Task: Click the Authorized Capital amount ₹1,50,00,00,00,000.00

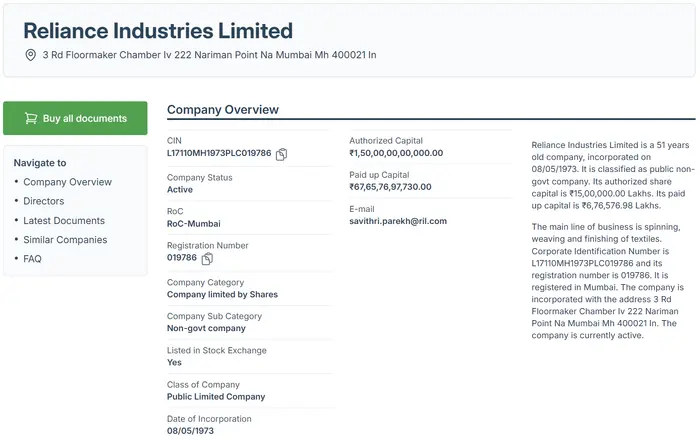Action: 396,153
